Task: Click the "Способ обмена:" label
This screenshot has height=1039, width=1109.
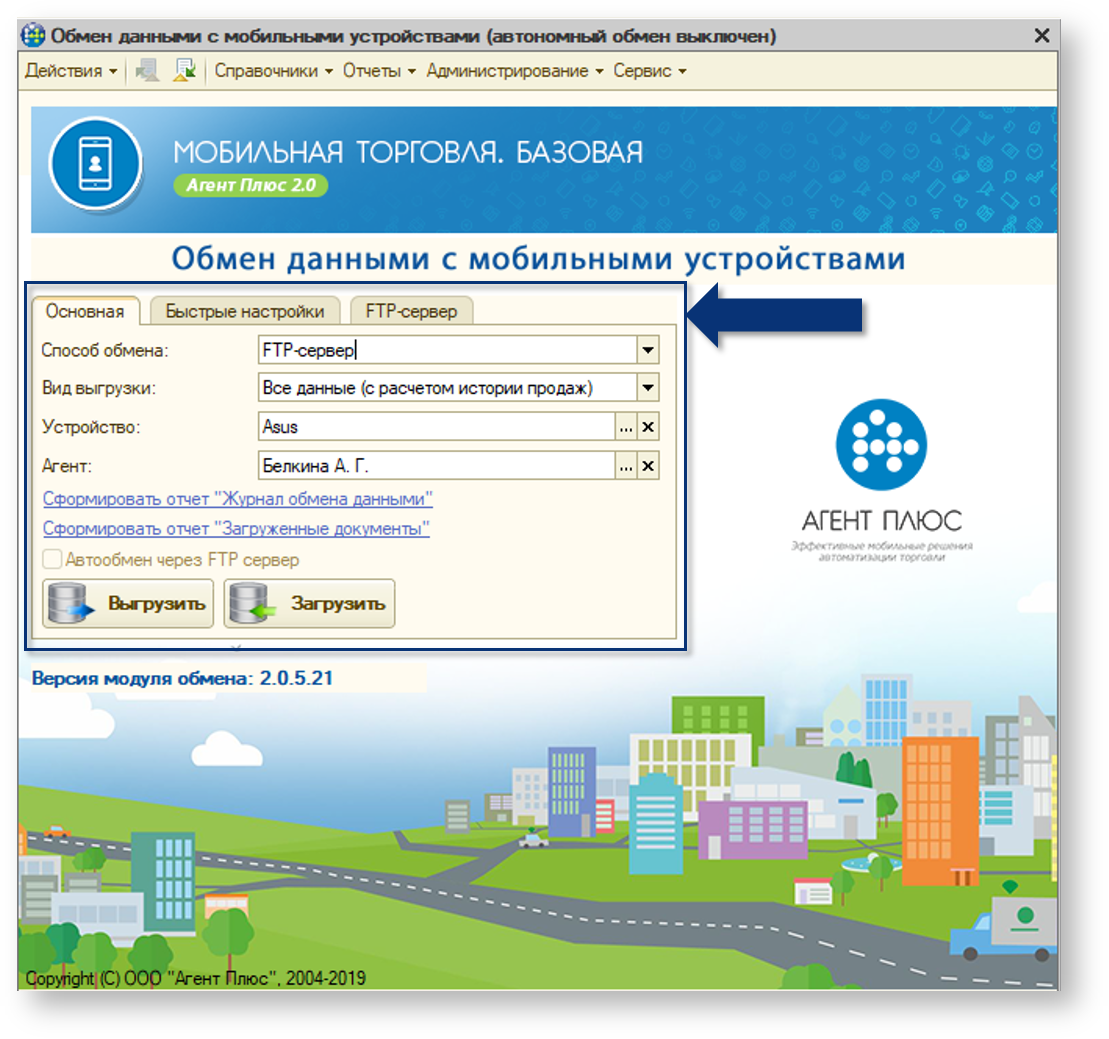Action: click(x=105, y=350)
